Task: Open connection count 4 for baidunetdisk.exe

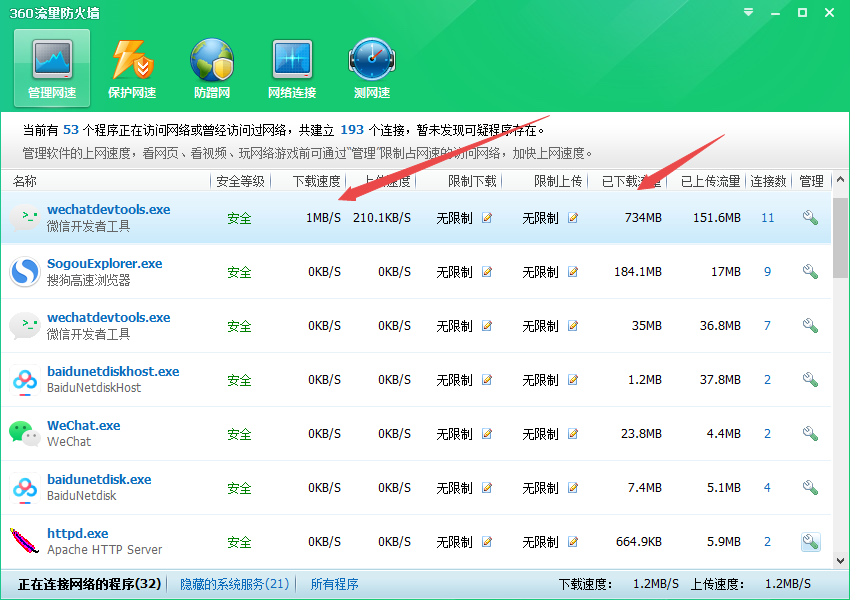Action: pyautogui.click(x=768, y=488)
